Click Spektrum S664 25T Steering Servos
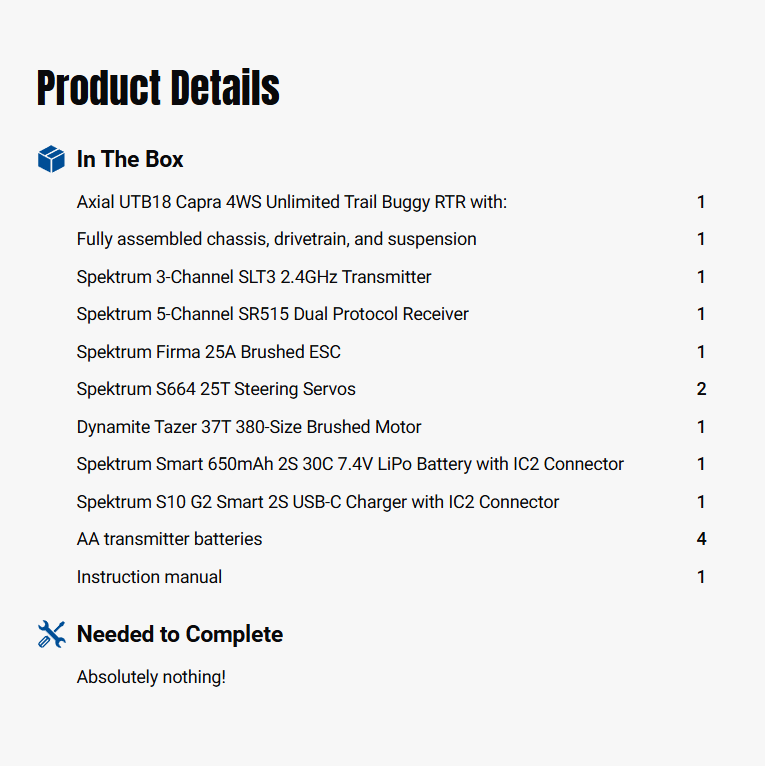Image resolution: width=765 pixels, height=766 pixels. point(216,389)
